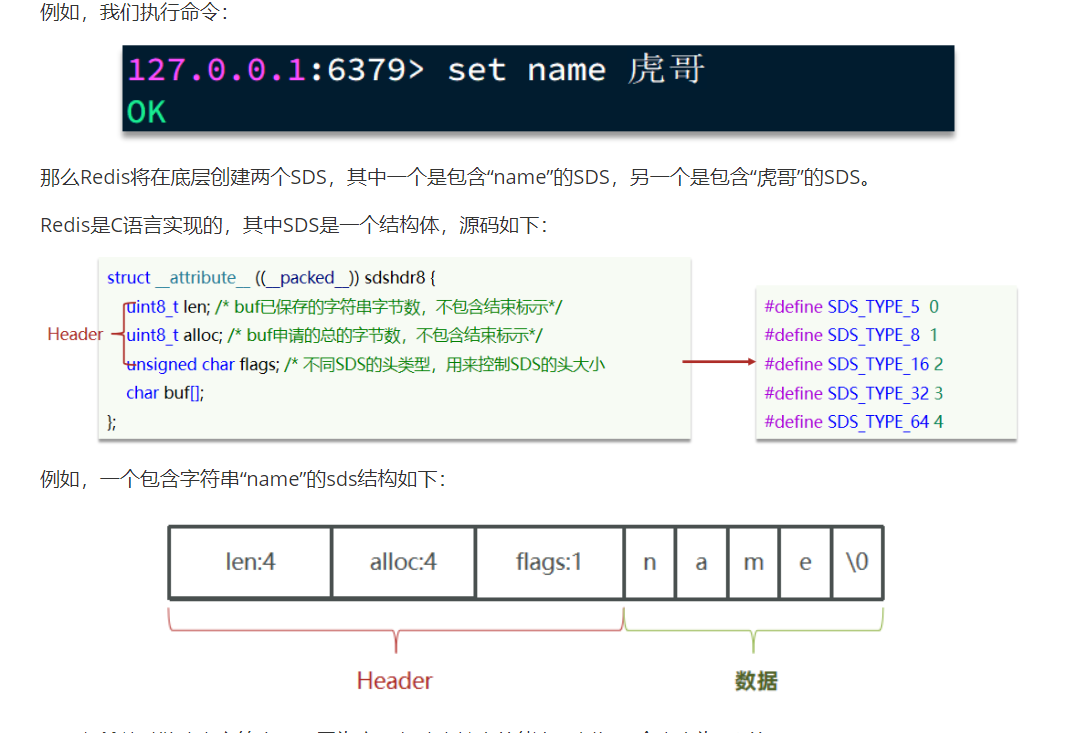Click '#define SDS_TYPE_16 2' line

click(854, 364)
